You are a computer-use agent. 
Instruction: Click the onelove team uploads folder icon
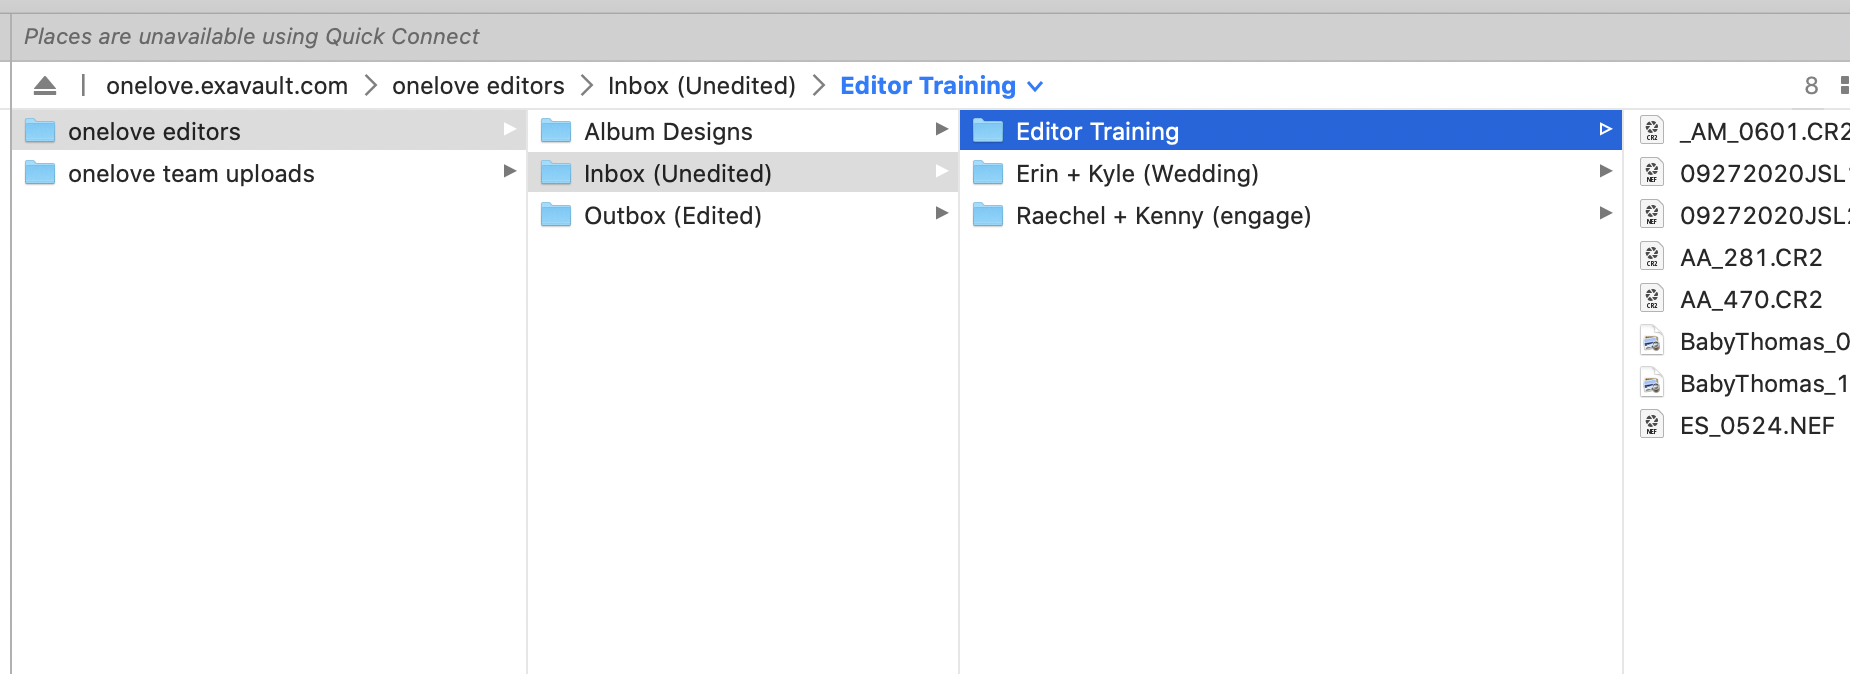40,173
